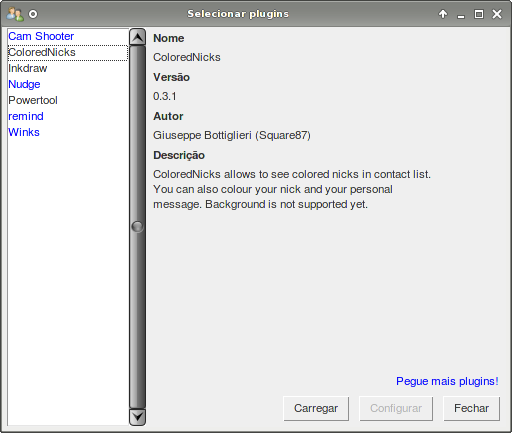Screen dimensions: 512x433
Task: Click version value 0.3.1
Action: [x=165, y=96]
